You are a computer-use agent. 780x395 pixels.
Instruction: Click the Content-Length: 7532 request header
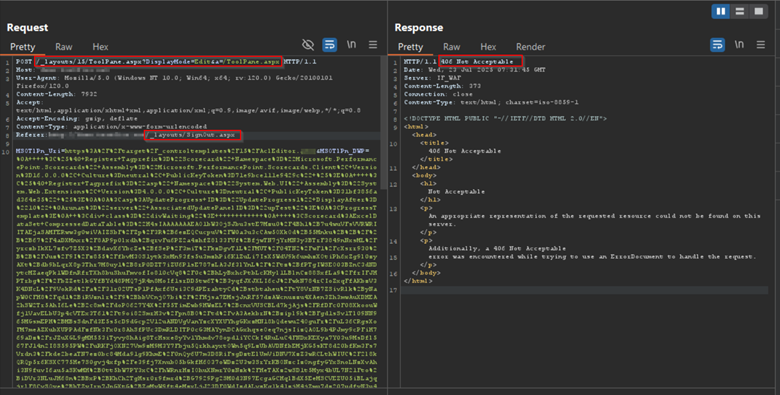point(56,94)
